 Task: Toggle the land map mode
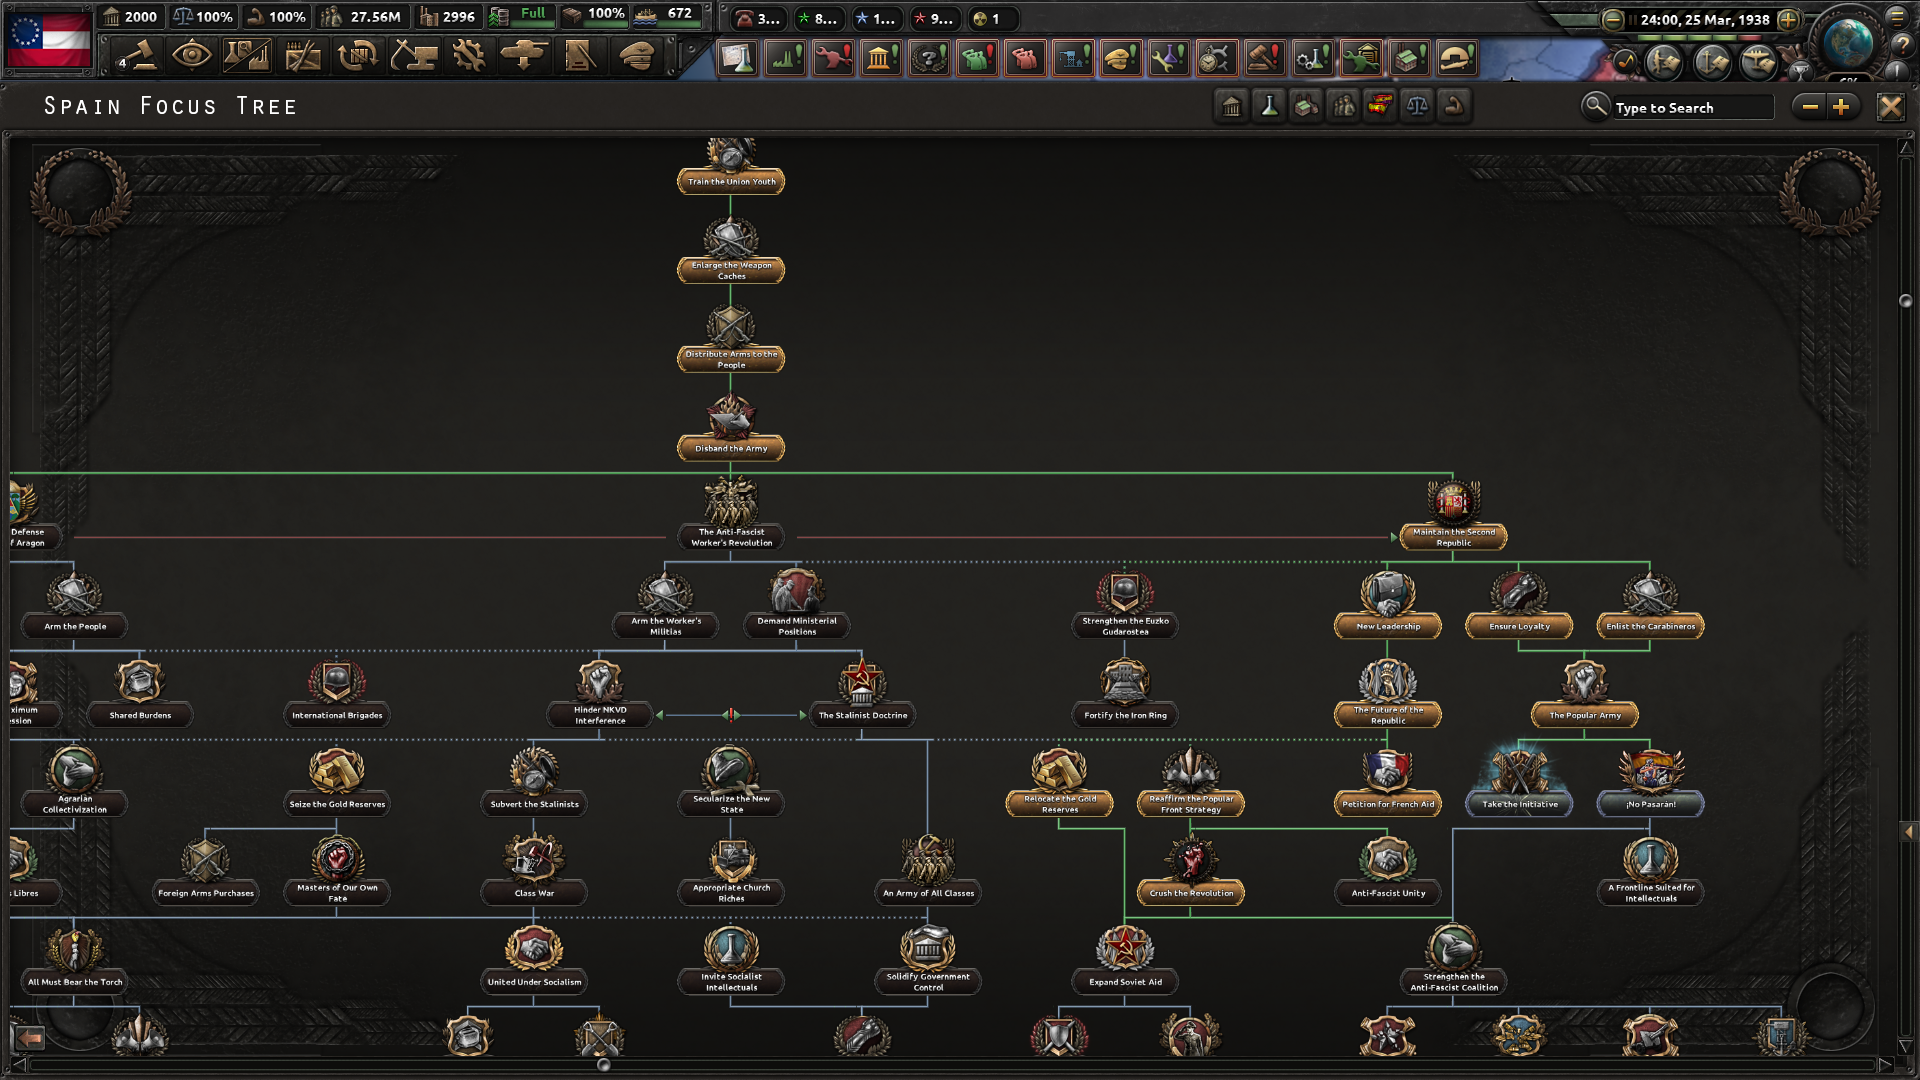click(x=1664, y=62)
